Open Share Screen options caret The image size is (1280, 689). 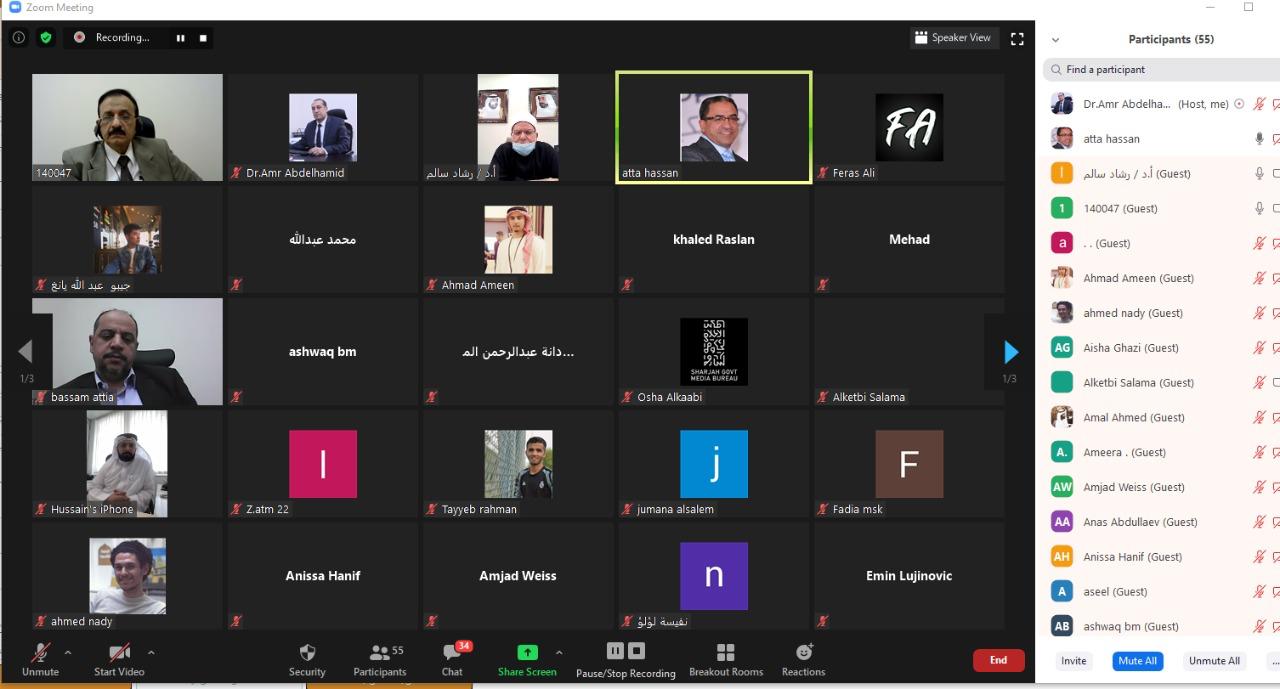coord(559,652)
